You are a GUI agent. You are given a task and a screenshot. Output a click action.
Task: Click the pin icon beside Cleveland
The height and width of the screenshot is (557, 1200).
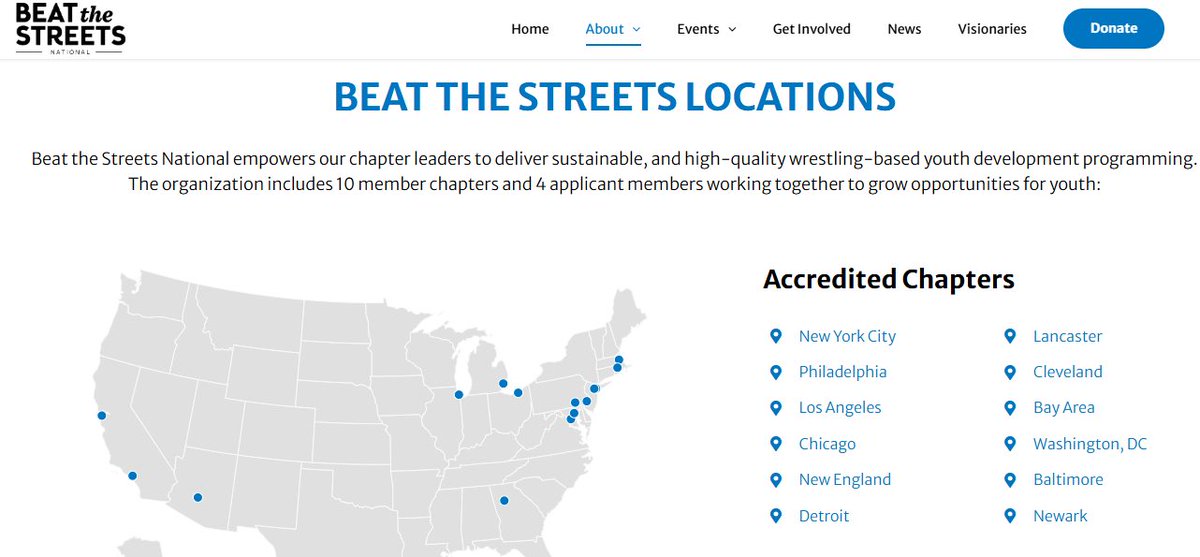pyautogui.click(x=1010, y=372)
